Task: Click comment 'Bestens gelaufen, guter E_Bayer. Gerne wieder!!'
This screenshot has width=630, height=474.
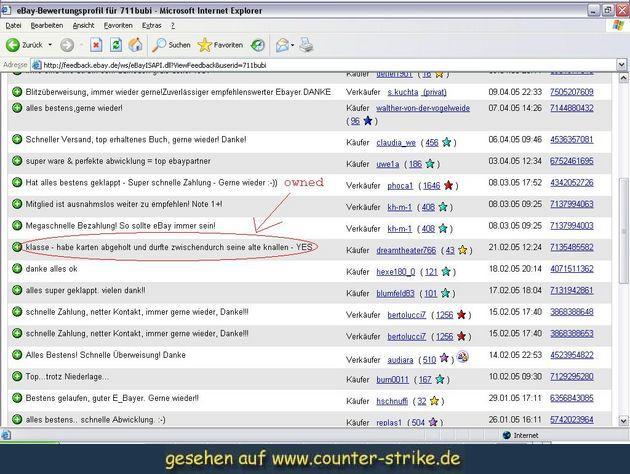Action: pos(112,398)
